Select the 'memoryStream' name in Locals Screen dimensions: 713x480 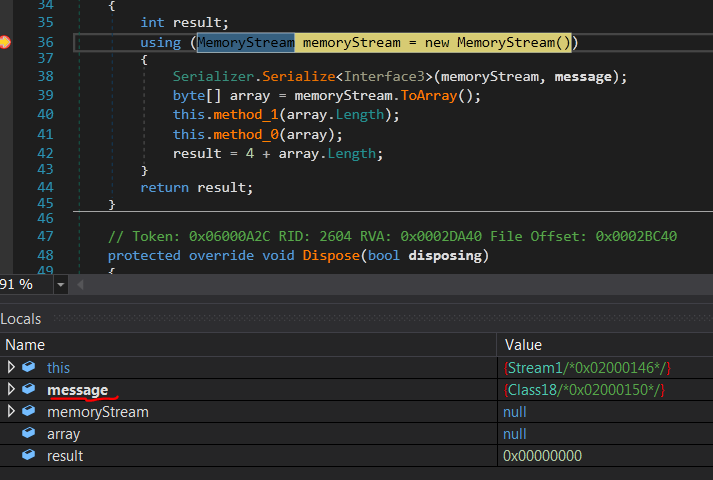[x=98, y=412]
